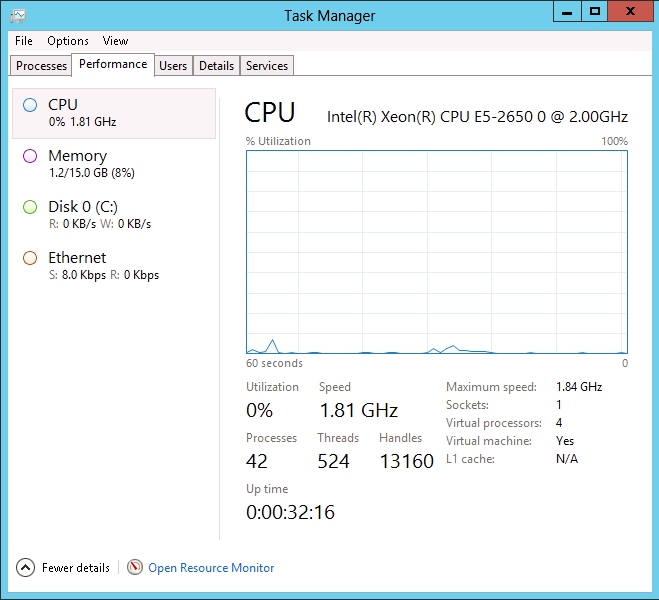The image size is (659, 600).
Task: Click the Resource Monitor icon
Action: coord(135,568)
